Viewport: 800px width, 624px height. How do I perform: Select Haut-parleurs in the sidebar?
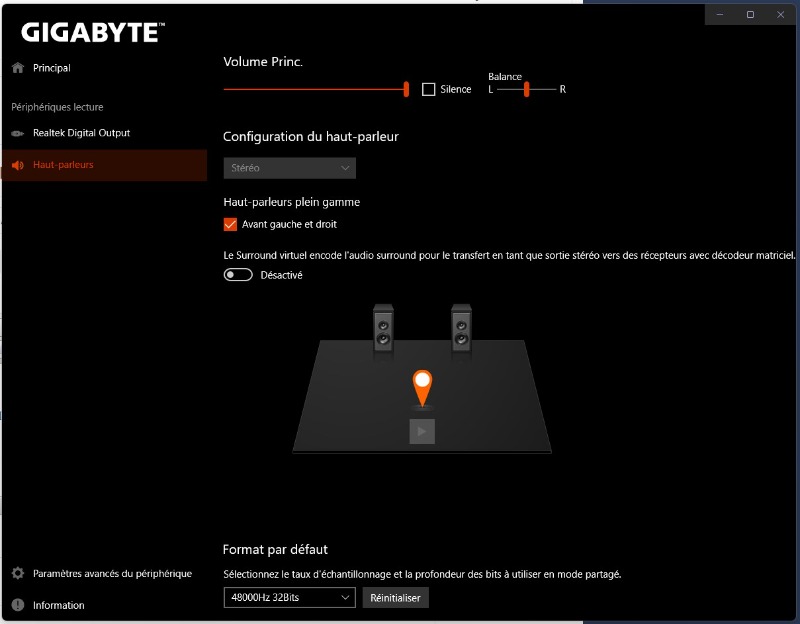click(x=63, y=165)
